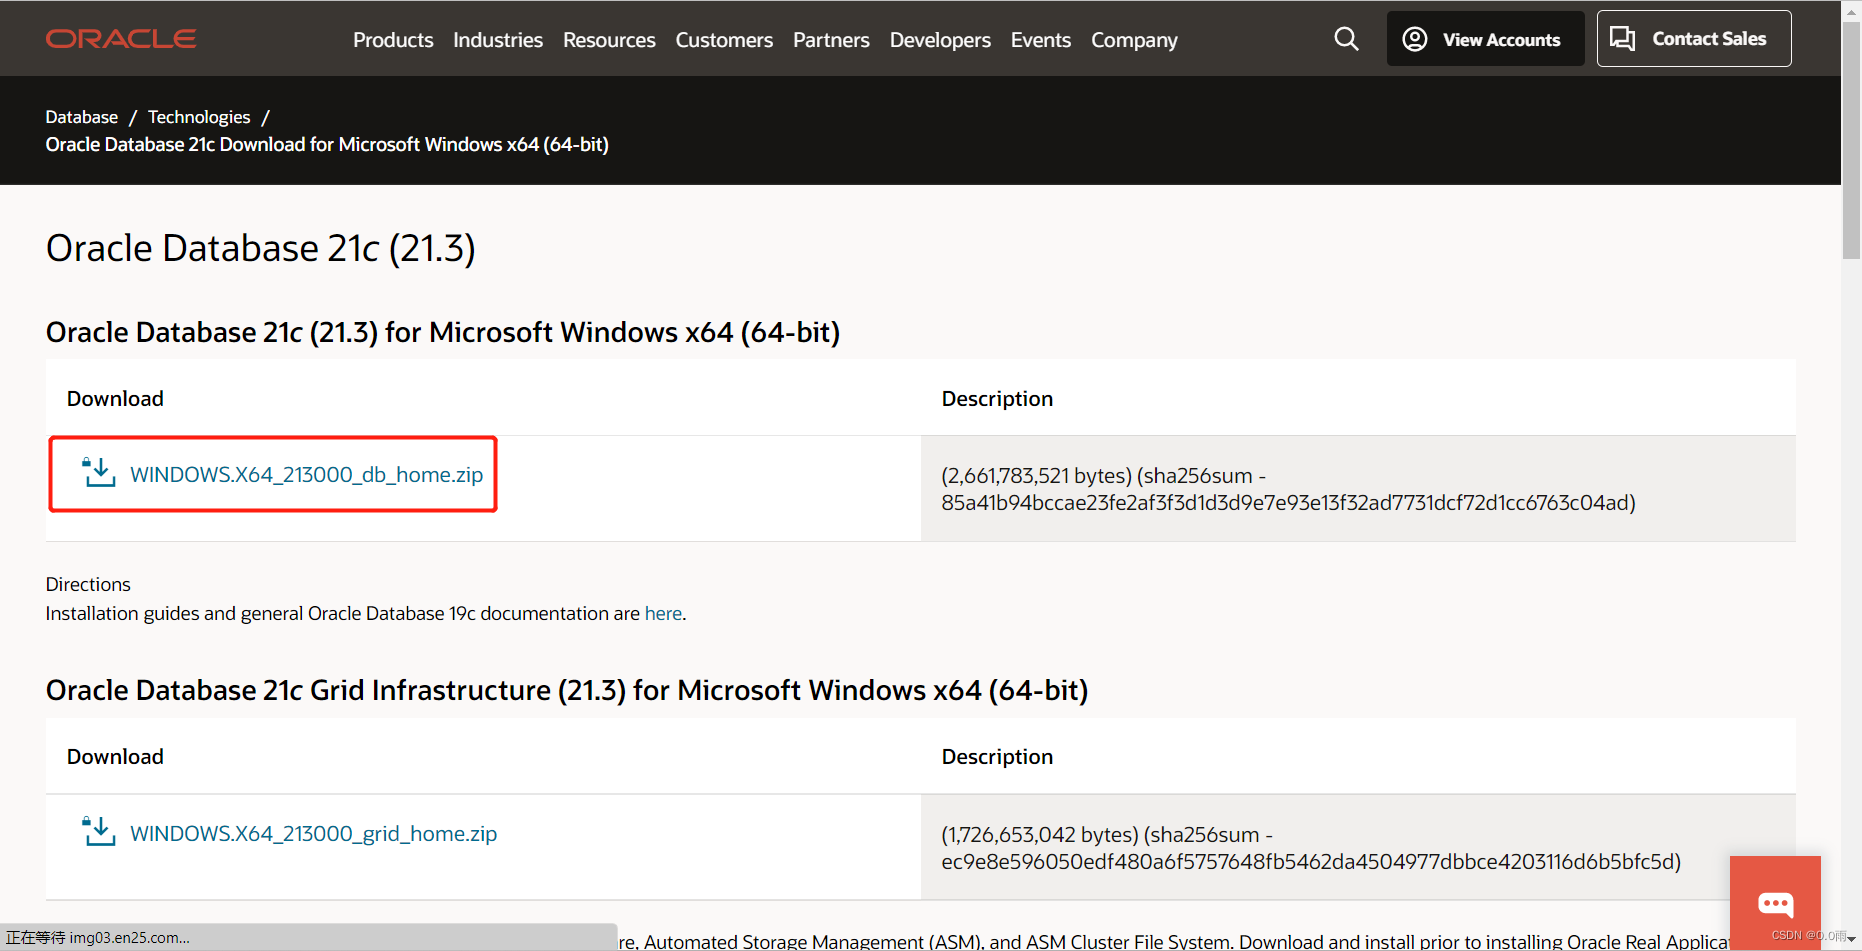Download WINDOWS.X64_213000_db_home.zip
Screen dimensions: 1862x951
coord(306,474)
